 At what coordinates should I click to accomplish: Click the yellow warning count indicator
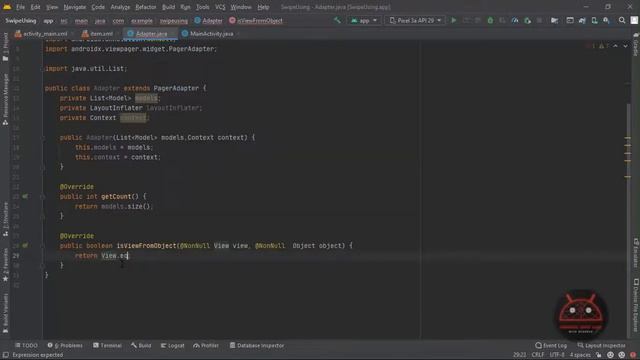[x=603, y=46]
